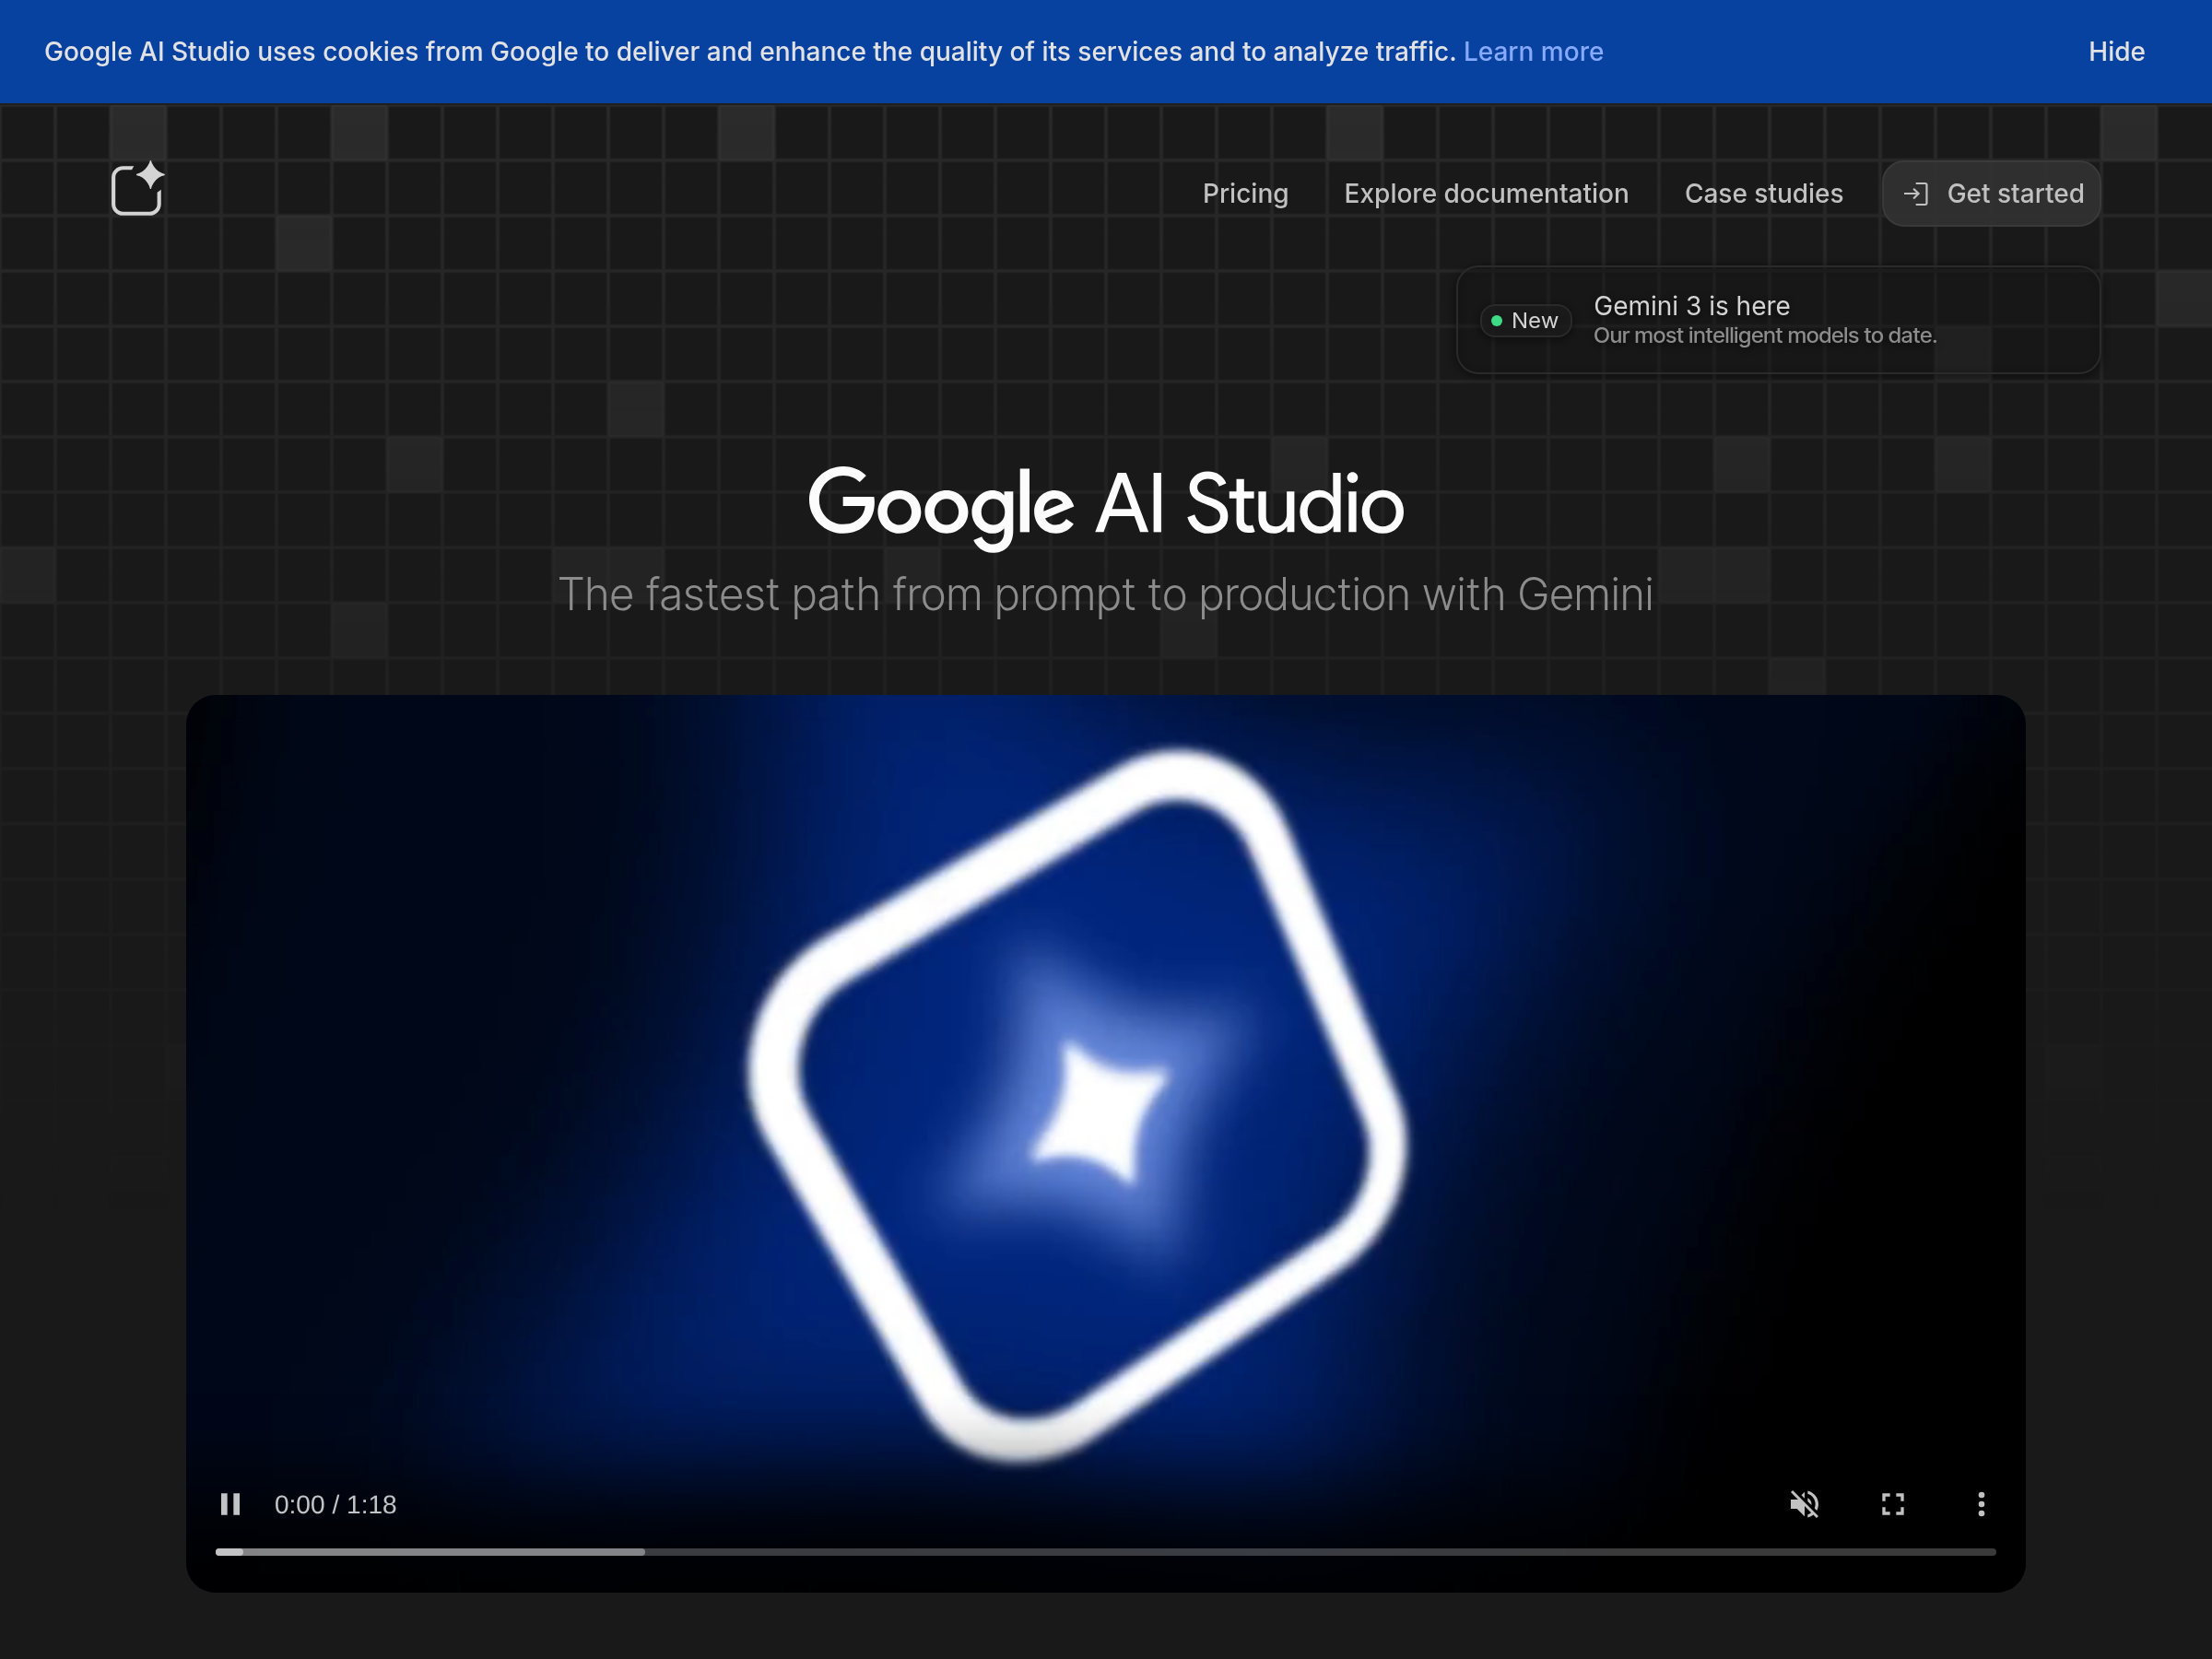This screenshot has height=1659, width=2212.
Task: Click the video's spinning logo frame
Action: [1077, 1104]
